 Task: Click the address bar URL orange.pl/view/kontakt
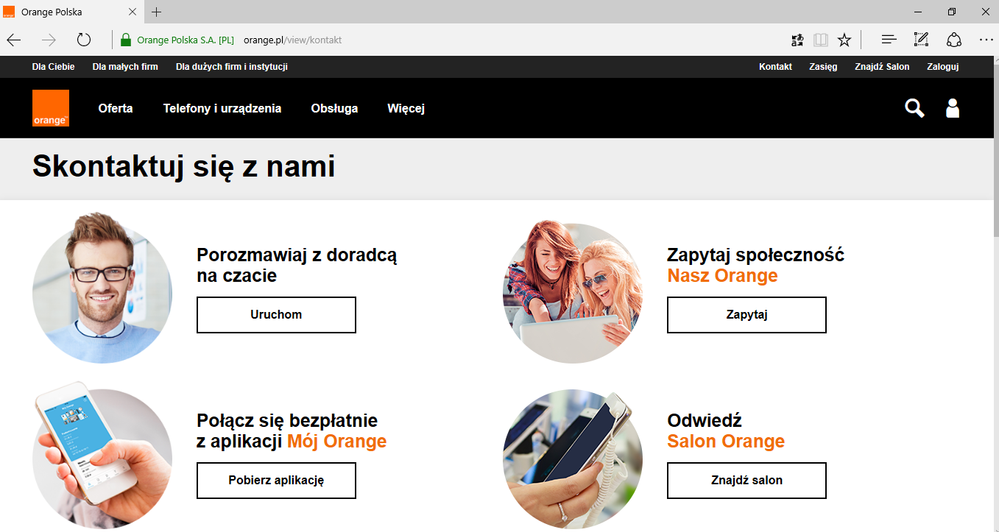(x=292, y=40)
